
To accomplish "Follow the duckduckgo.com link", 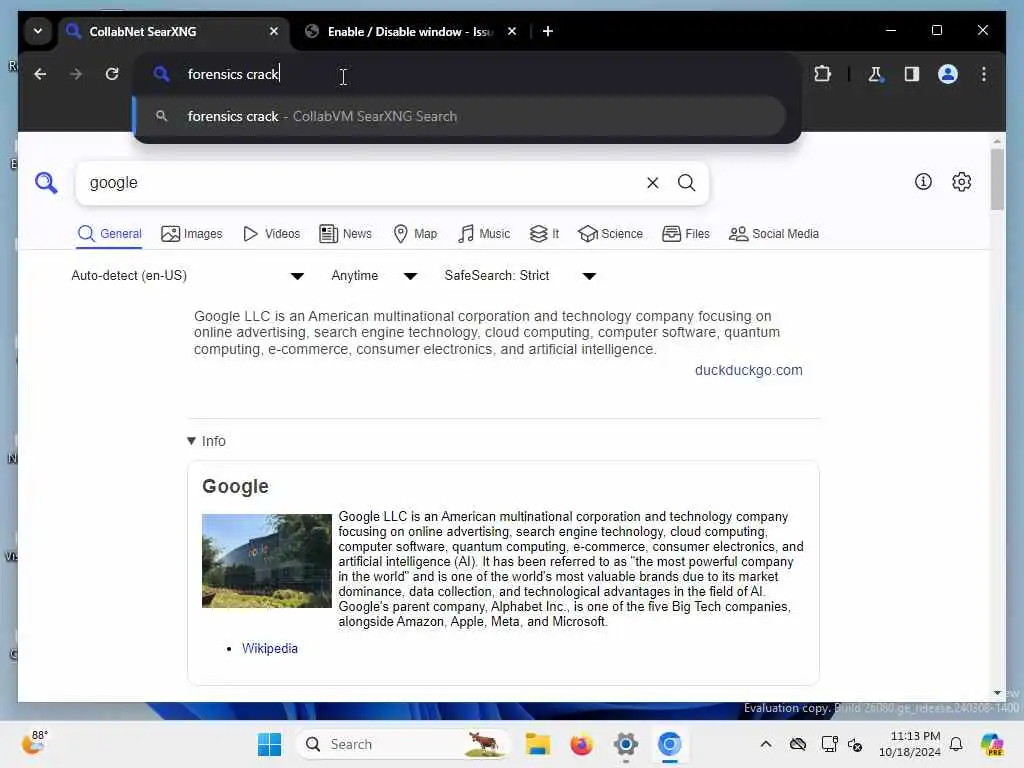I will coord(748,370).
